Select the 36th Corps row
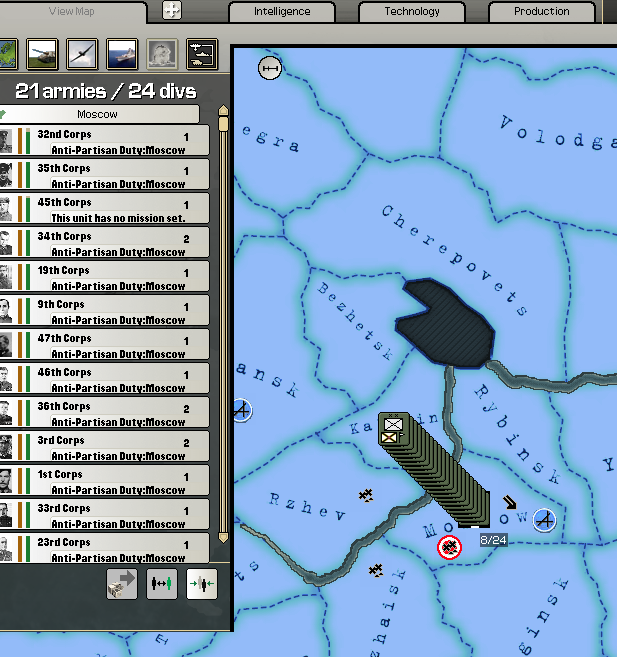 (x=104, y=412)
